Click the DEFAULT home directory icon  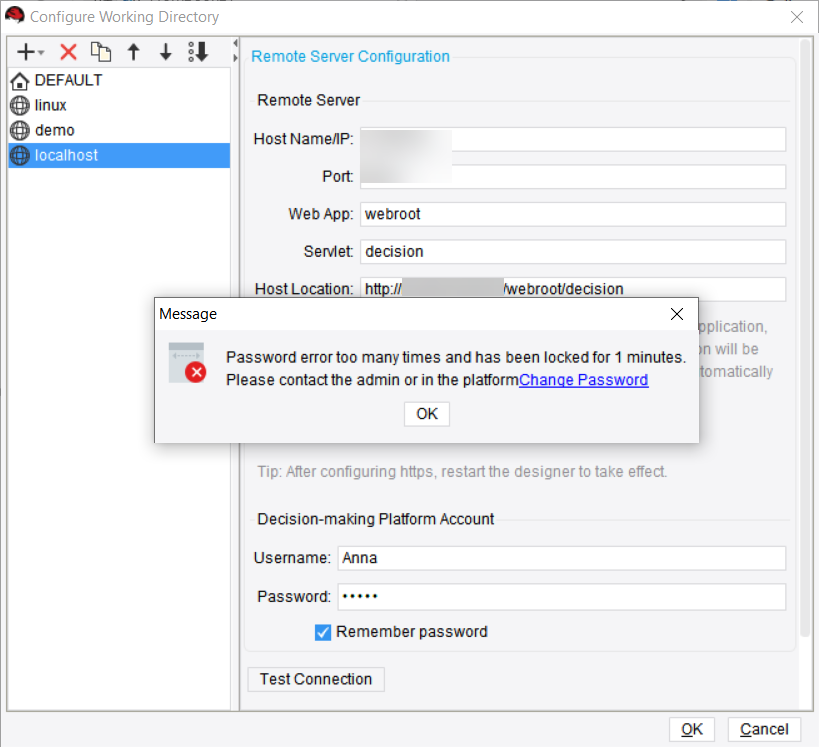[x=19, y=79]
